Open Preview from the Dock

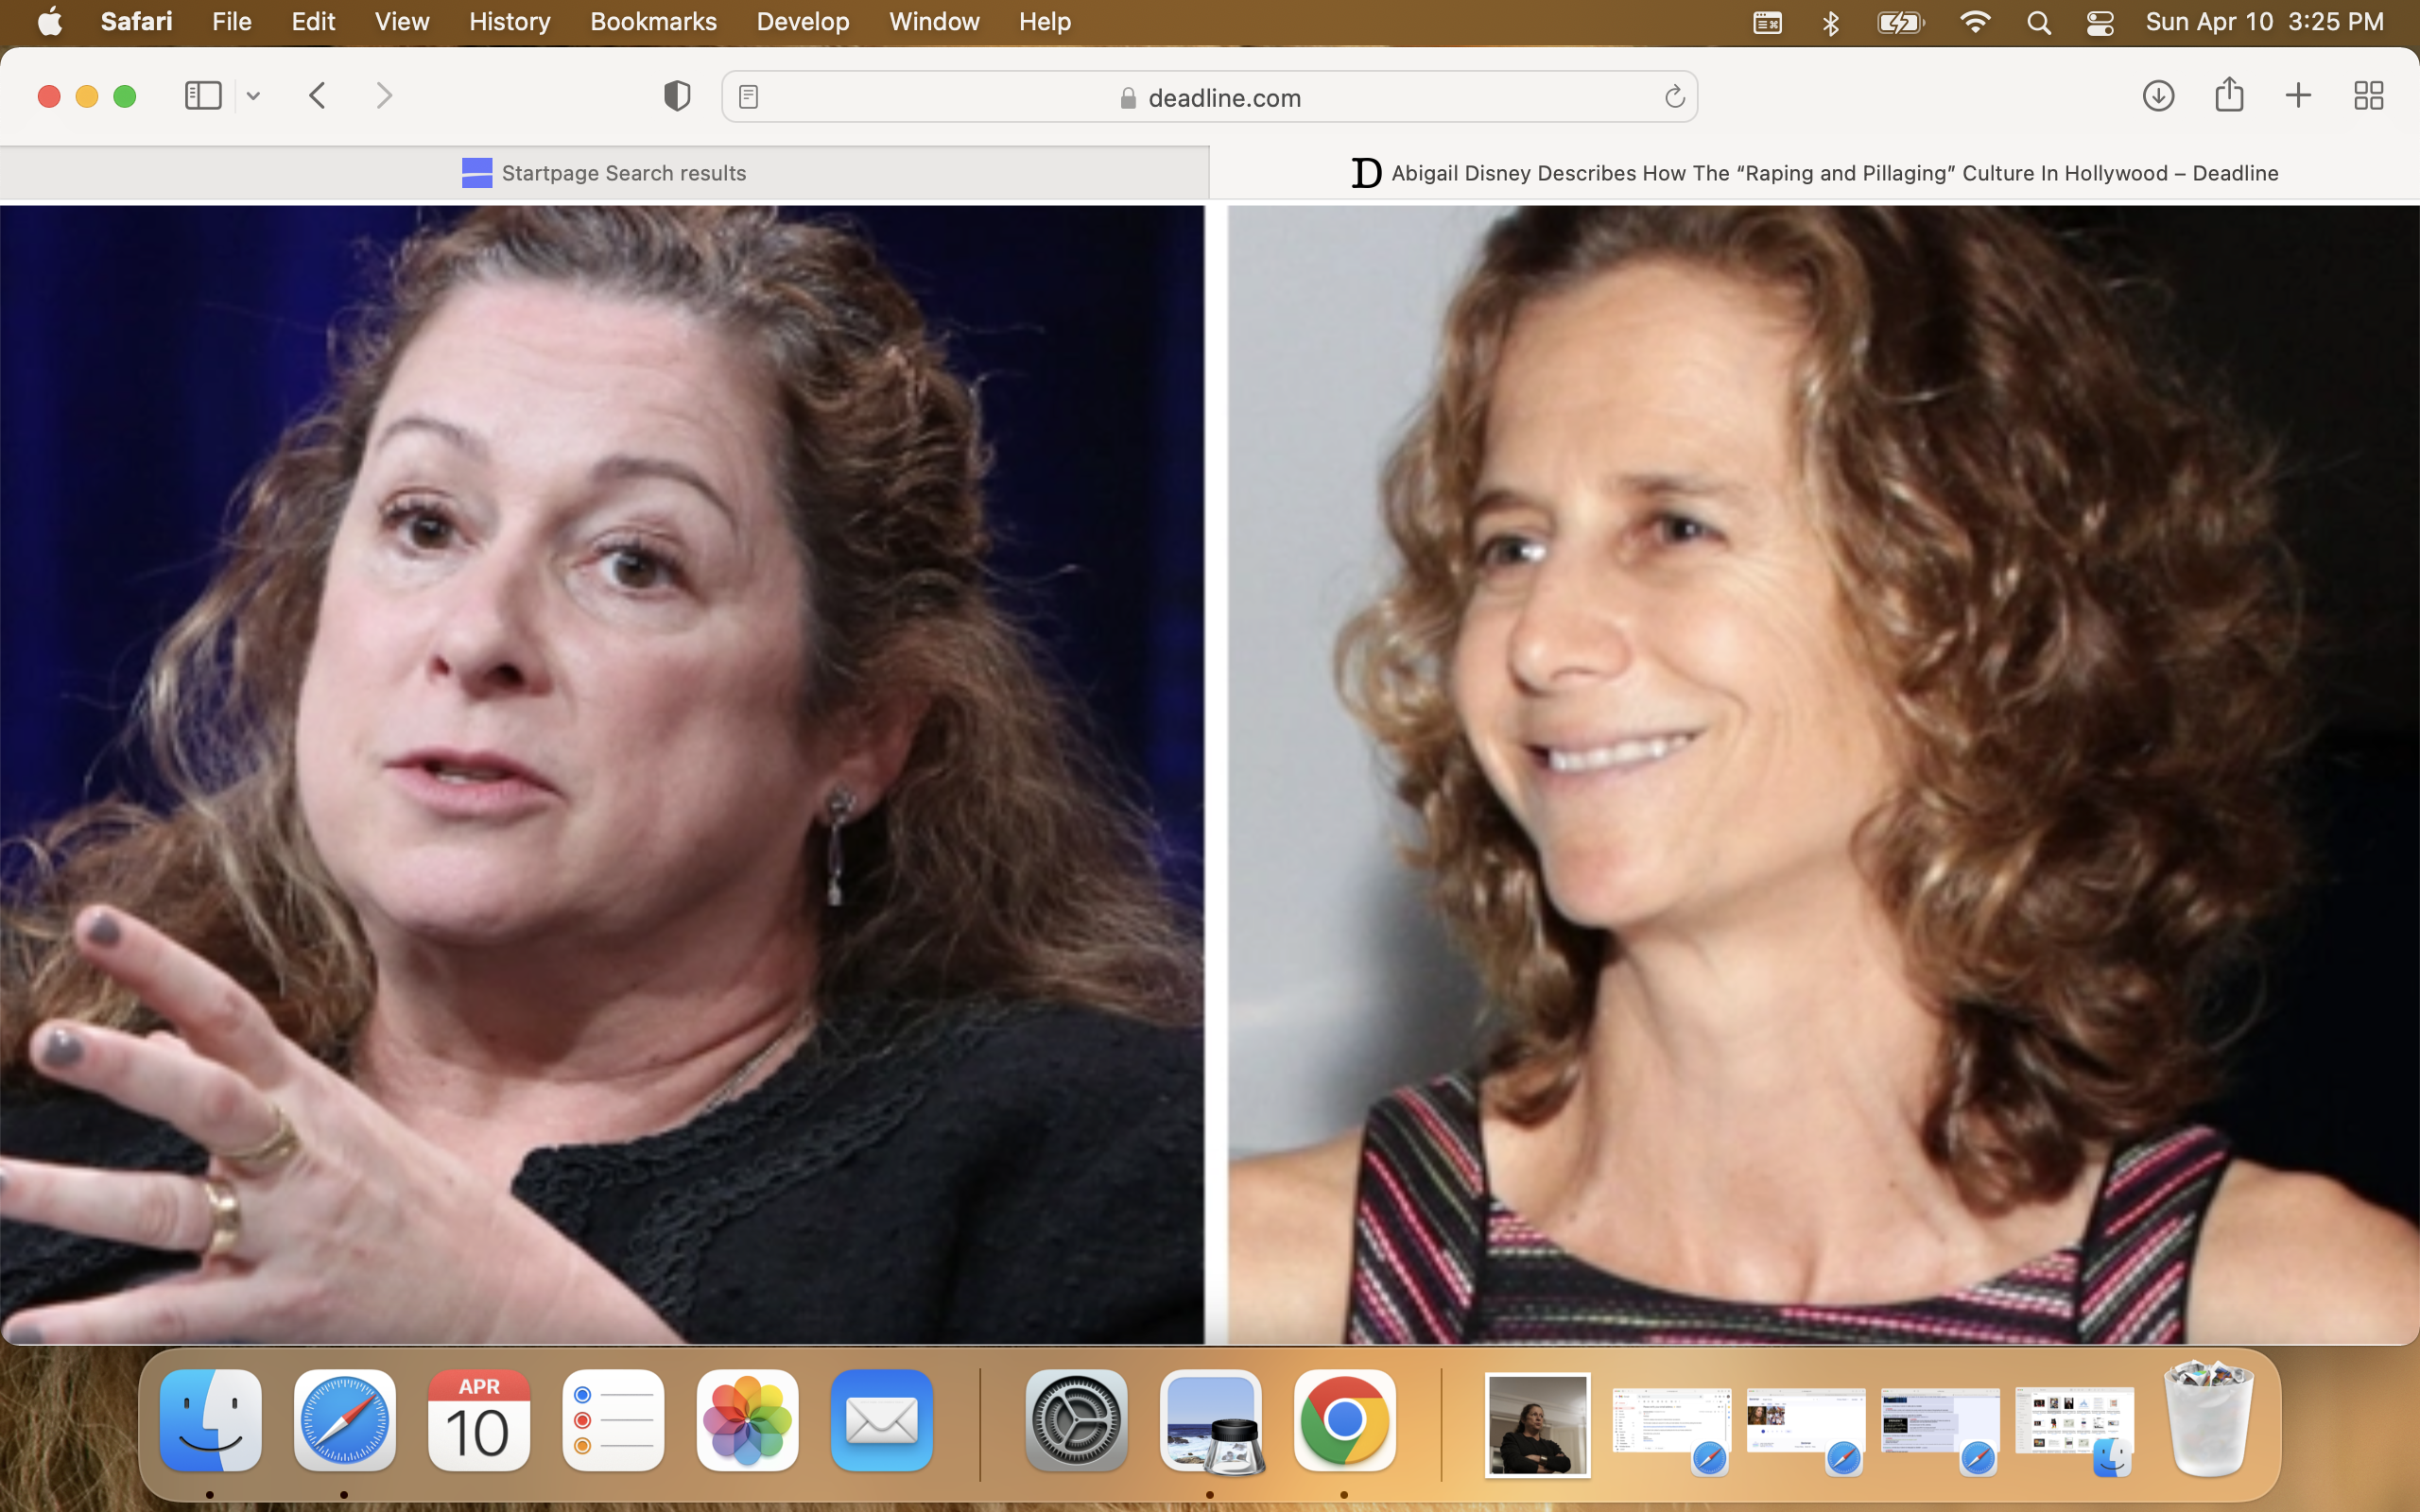click(1210, 1420)
